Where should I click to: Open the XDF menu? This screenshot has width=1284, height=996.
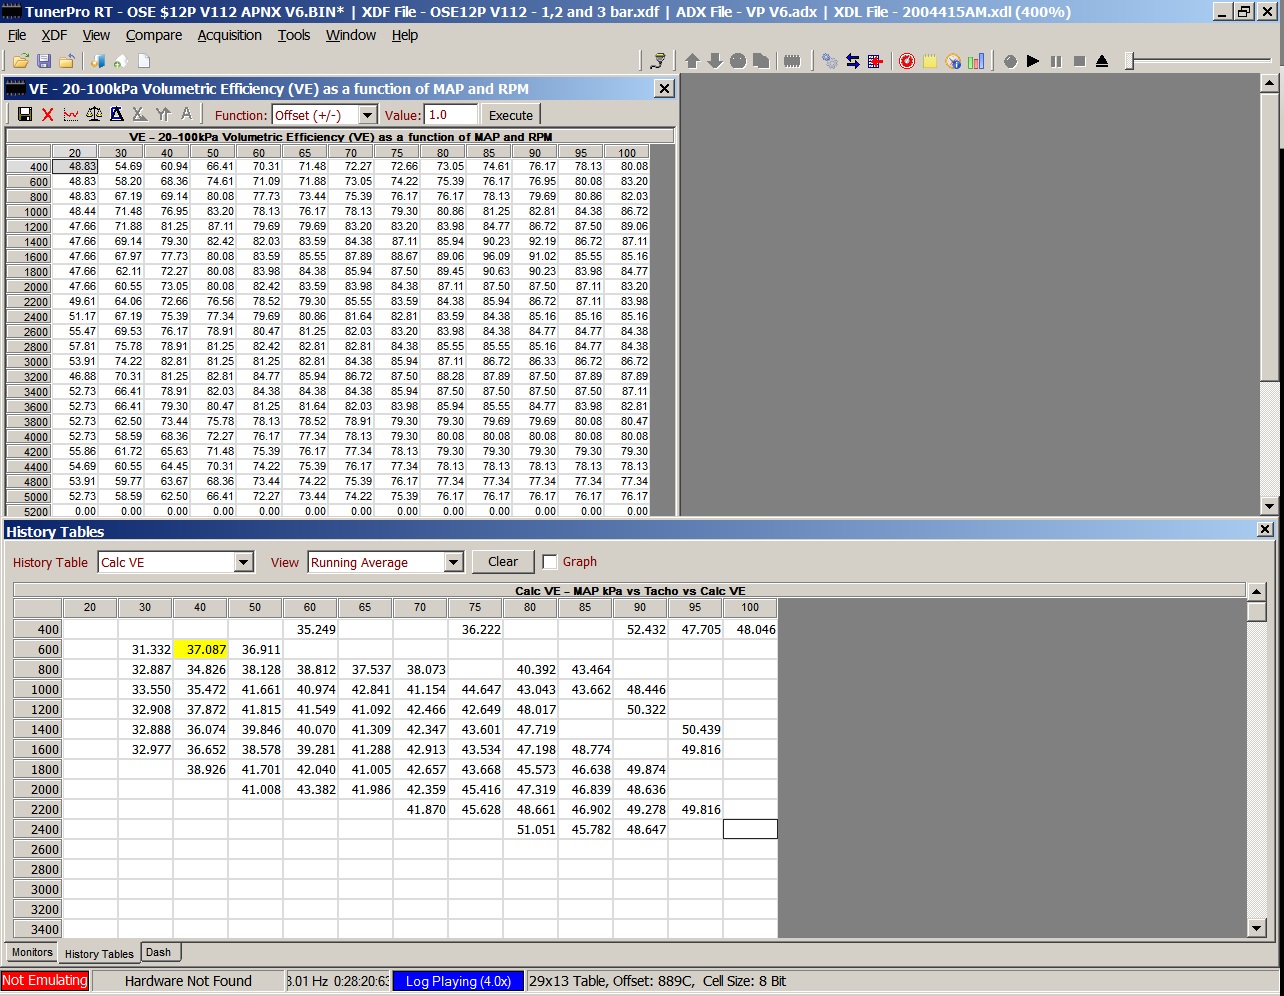[x=54, y=35]
